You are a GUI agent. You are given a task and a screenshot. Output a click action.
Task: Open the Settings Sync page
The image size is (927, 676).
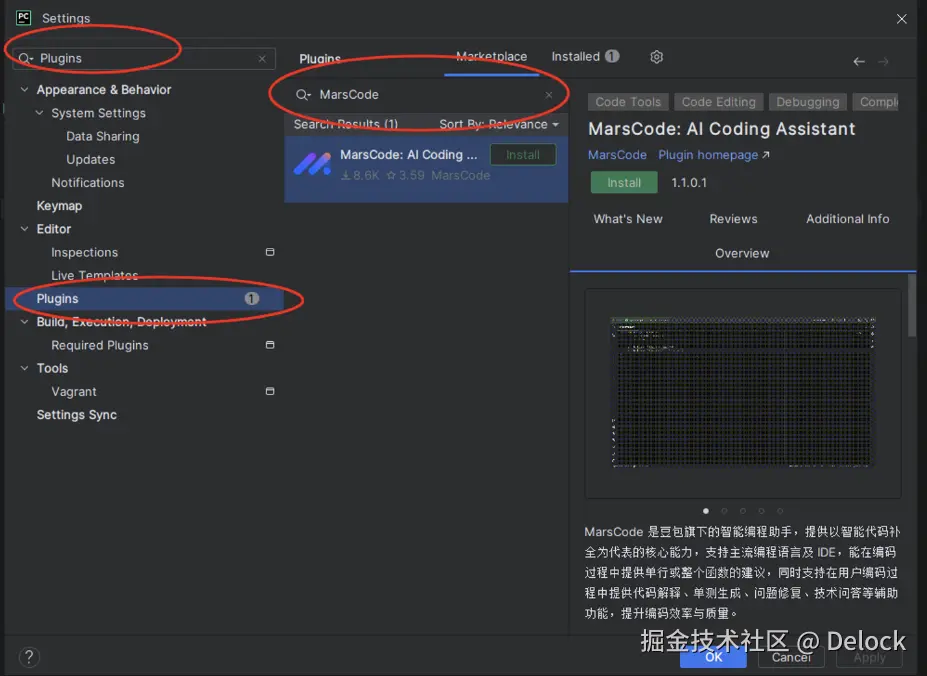point(77,415)
